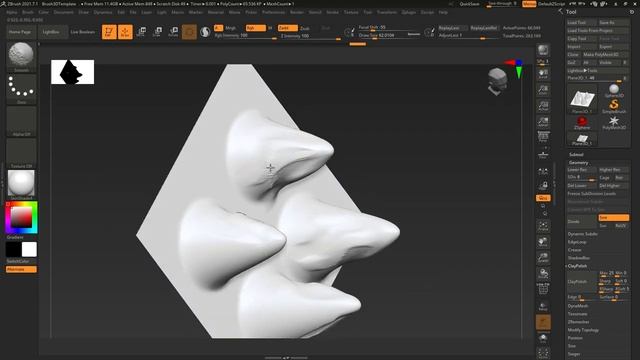
Task: Collapse the ClayPolish section header
Action: [x=578, y=266]
